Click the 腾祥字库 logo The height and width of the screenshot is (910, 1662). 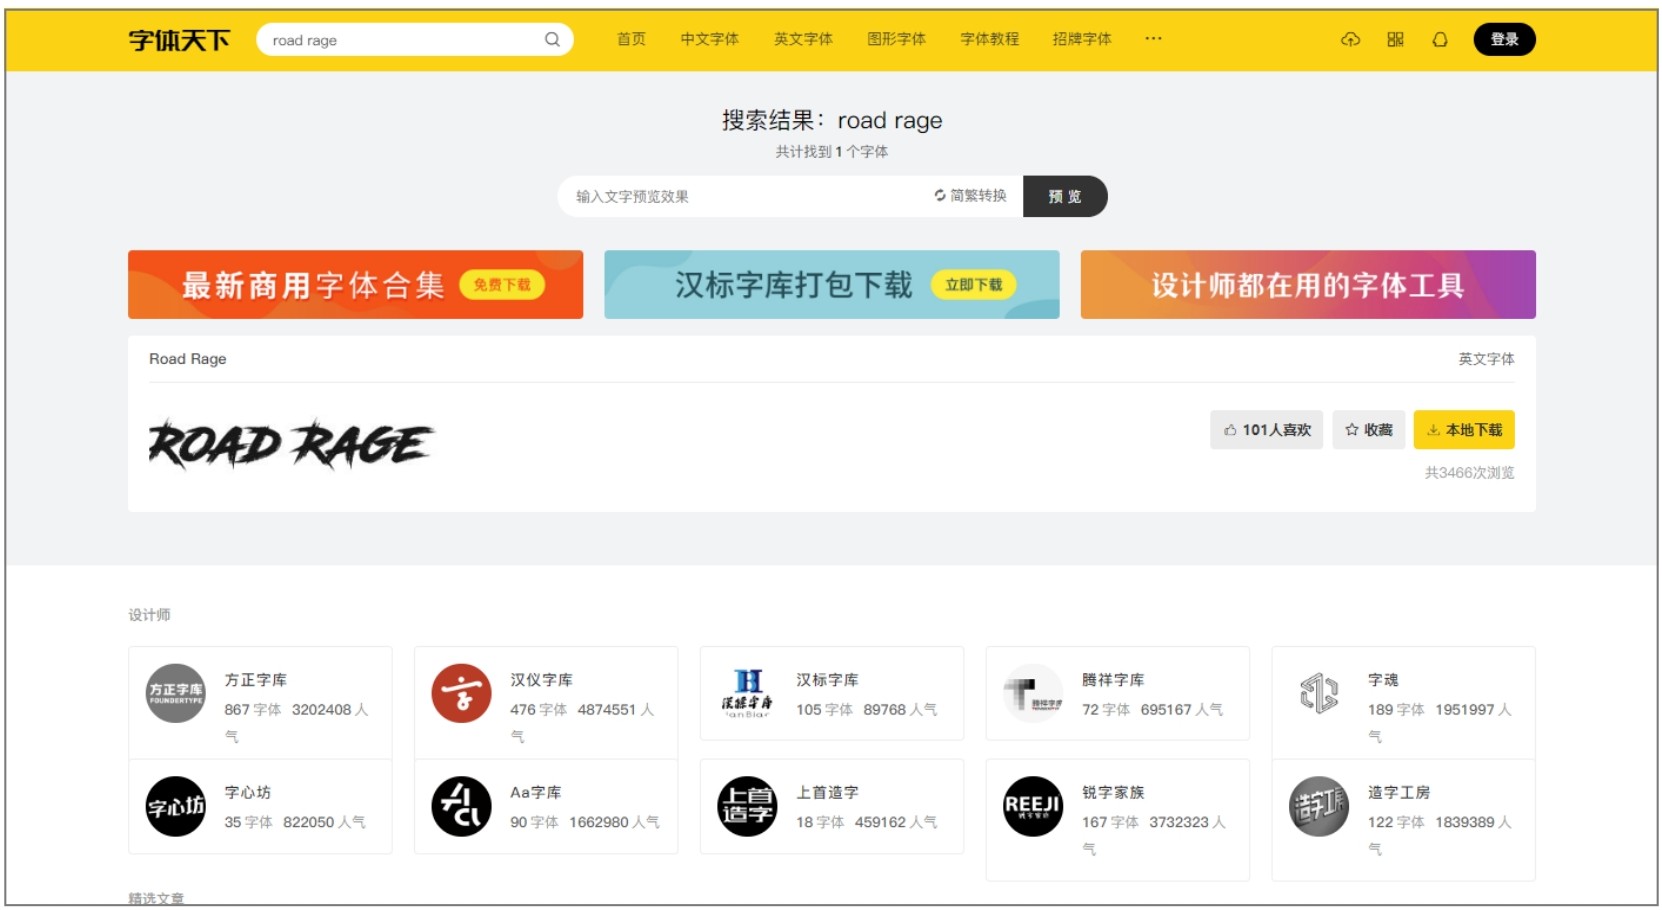pos(1034,693)
